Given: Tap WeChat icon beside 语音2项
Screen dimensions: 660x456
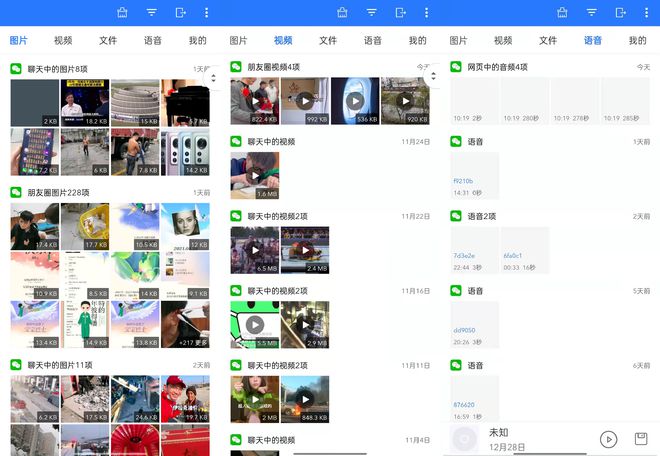Looking at the screenshot, I should pyautogui.click(x=456, y=216).
